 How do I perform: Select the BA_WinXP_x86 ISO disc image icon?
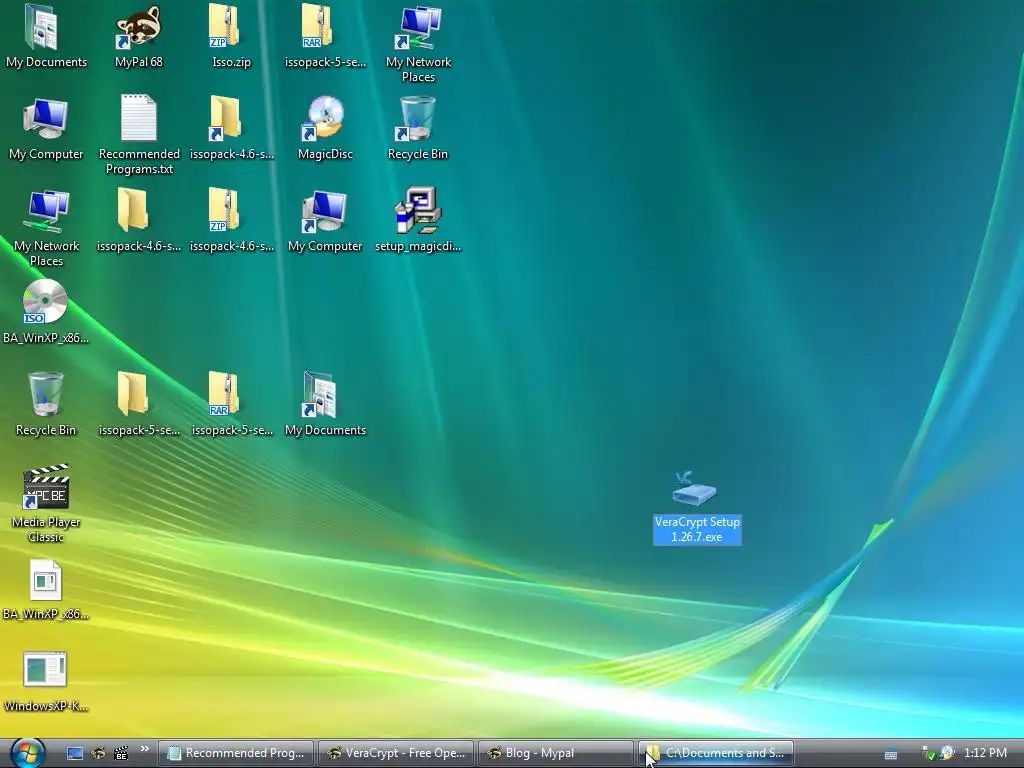[x=46, y=313]
